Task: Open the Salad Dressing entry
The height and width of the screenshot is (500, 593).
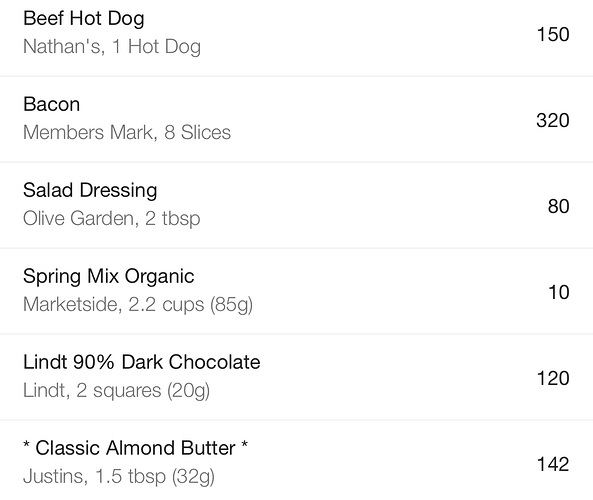Action: [x=296, y=205]
